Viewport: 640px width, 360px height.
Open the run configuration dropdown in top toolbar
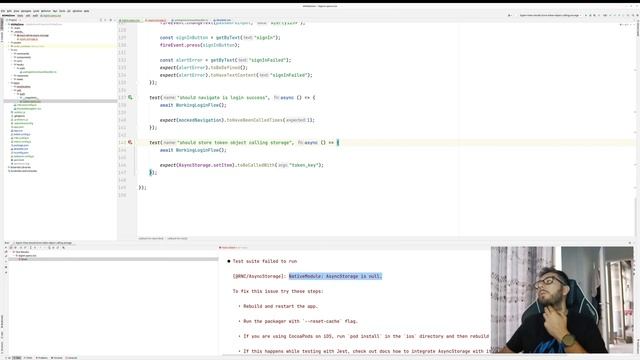point(549,16)
